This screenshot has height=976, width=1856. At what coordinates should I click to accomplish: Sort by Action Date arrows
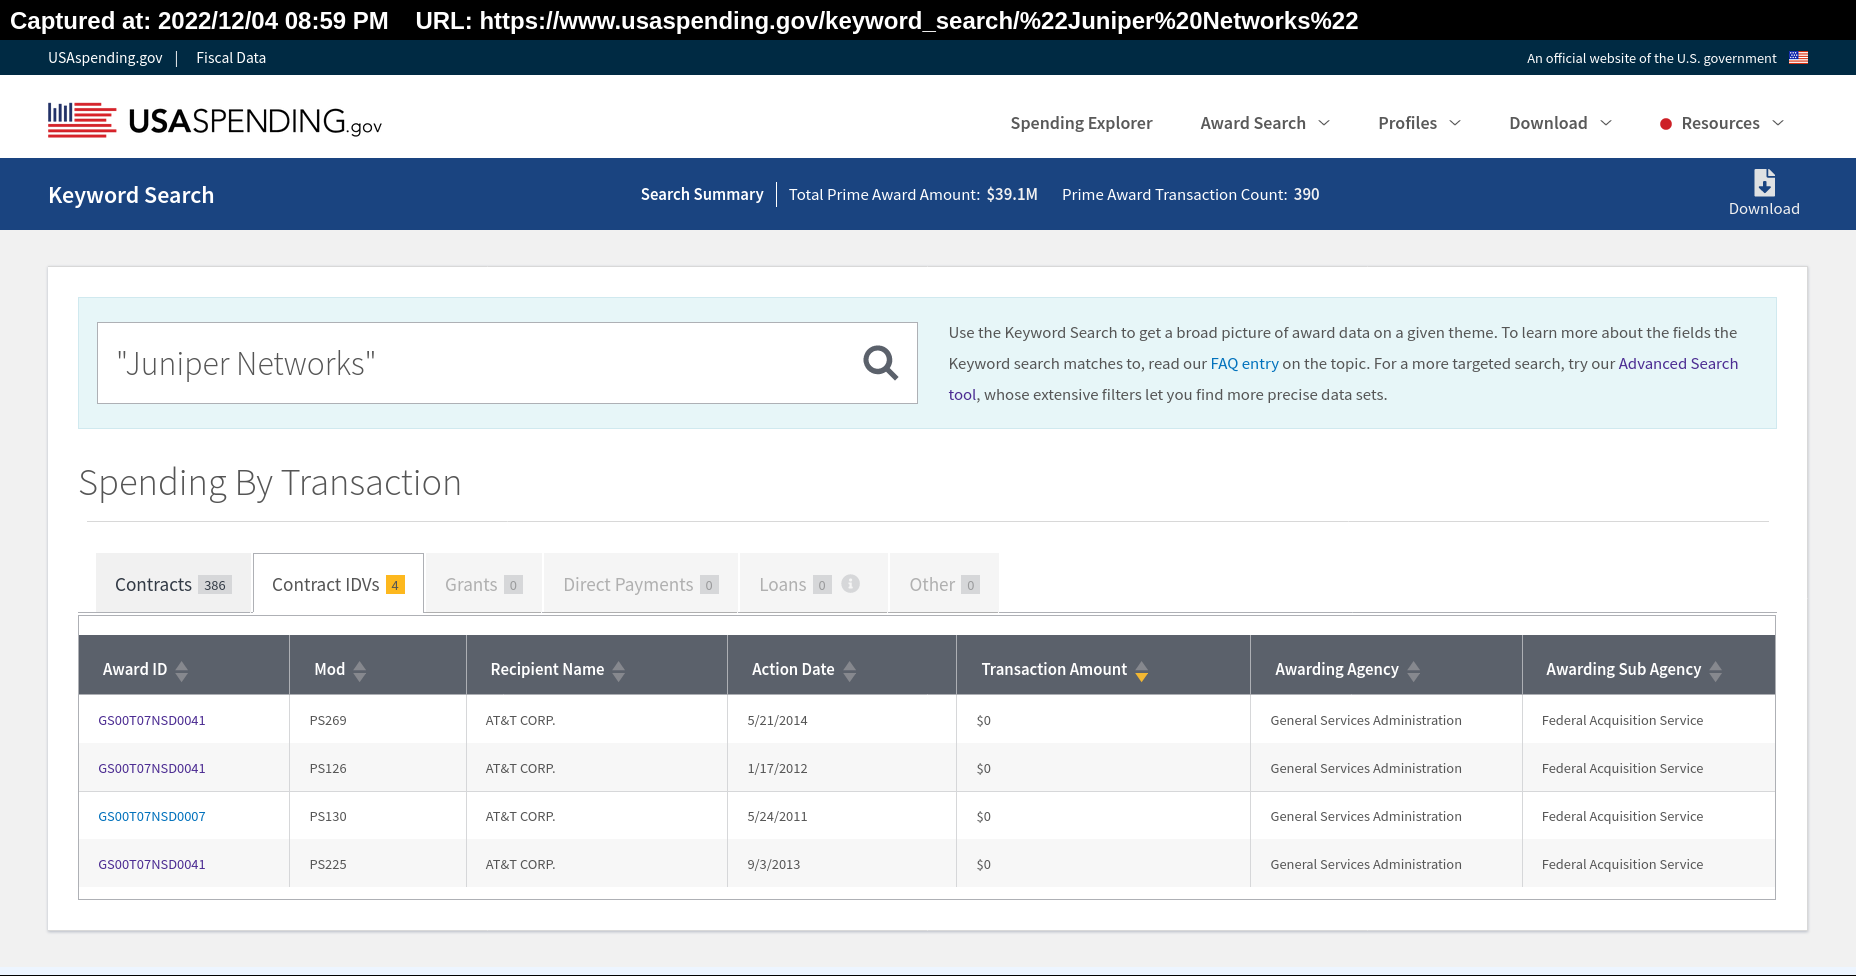point(850,670)
